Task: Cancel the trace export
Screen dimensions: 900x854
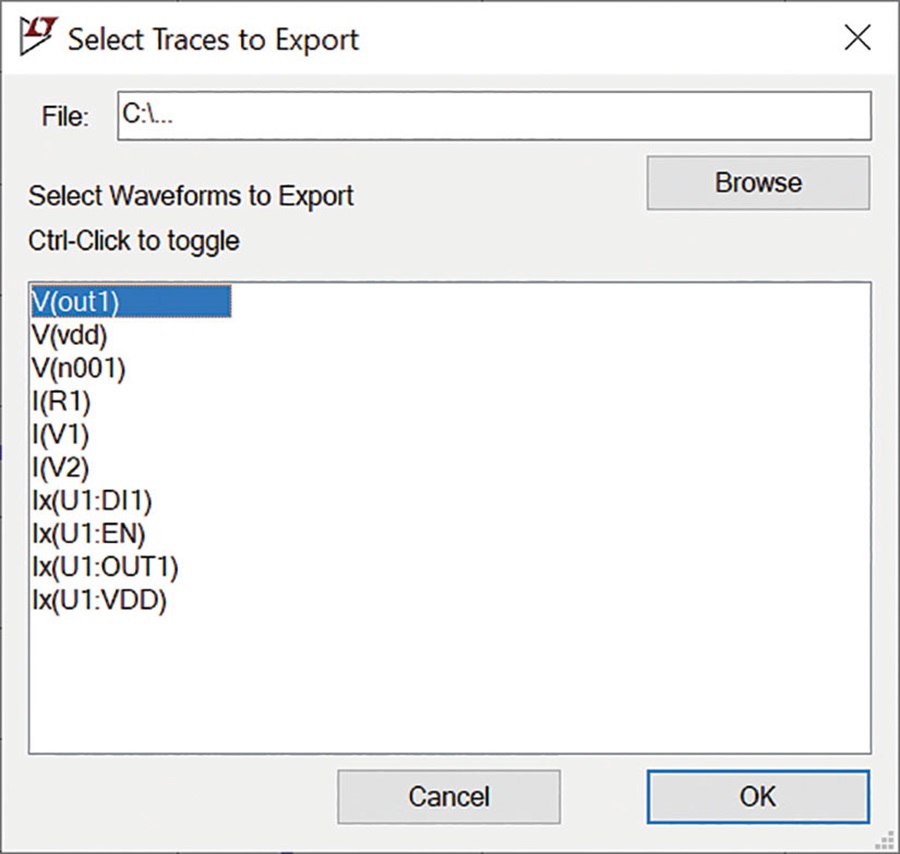Action: tap(449, 797)
